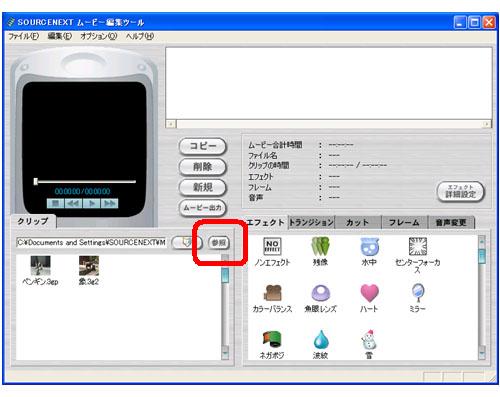
Task: Click the playback seek slider handle
Action: (x=36, y=182)
